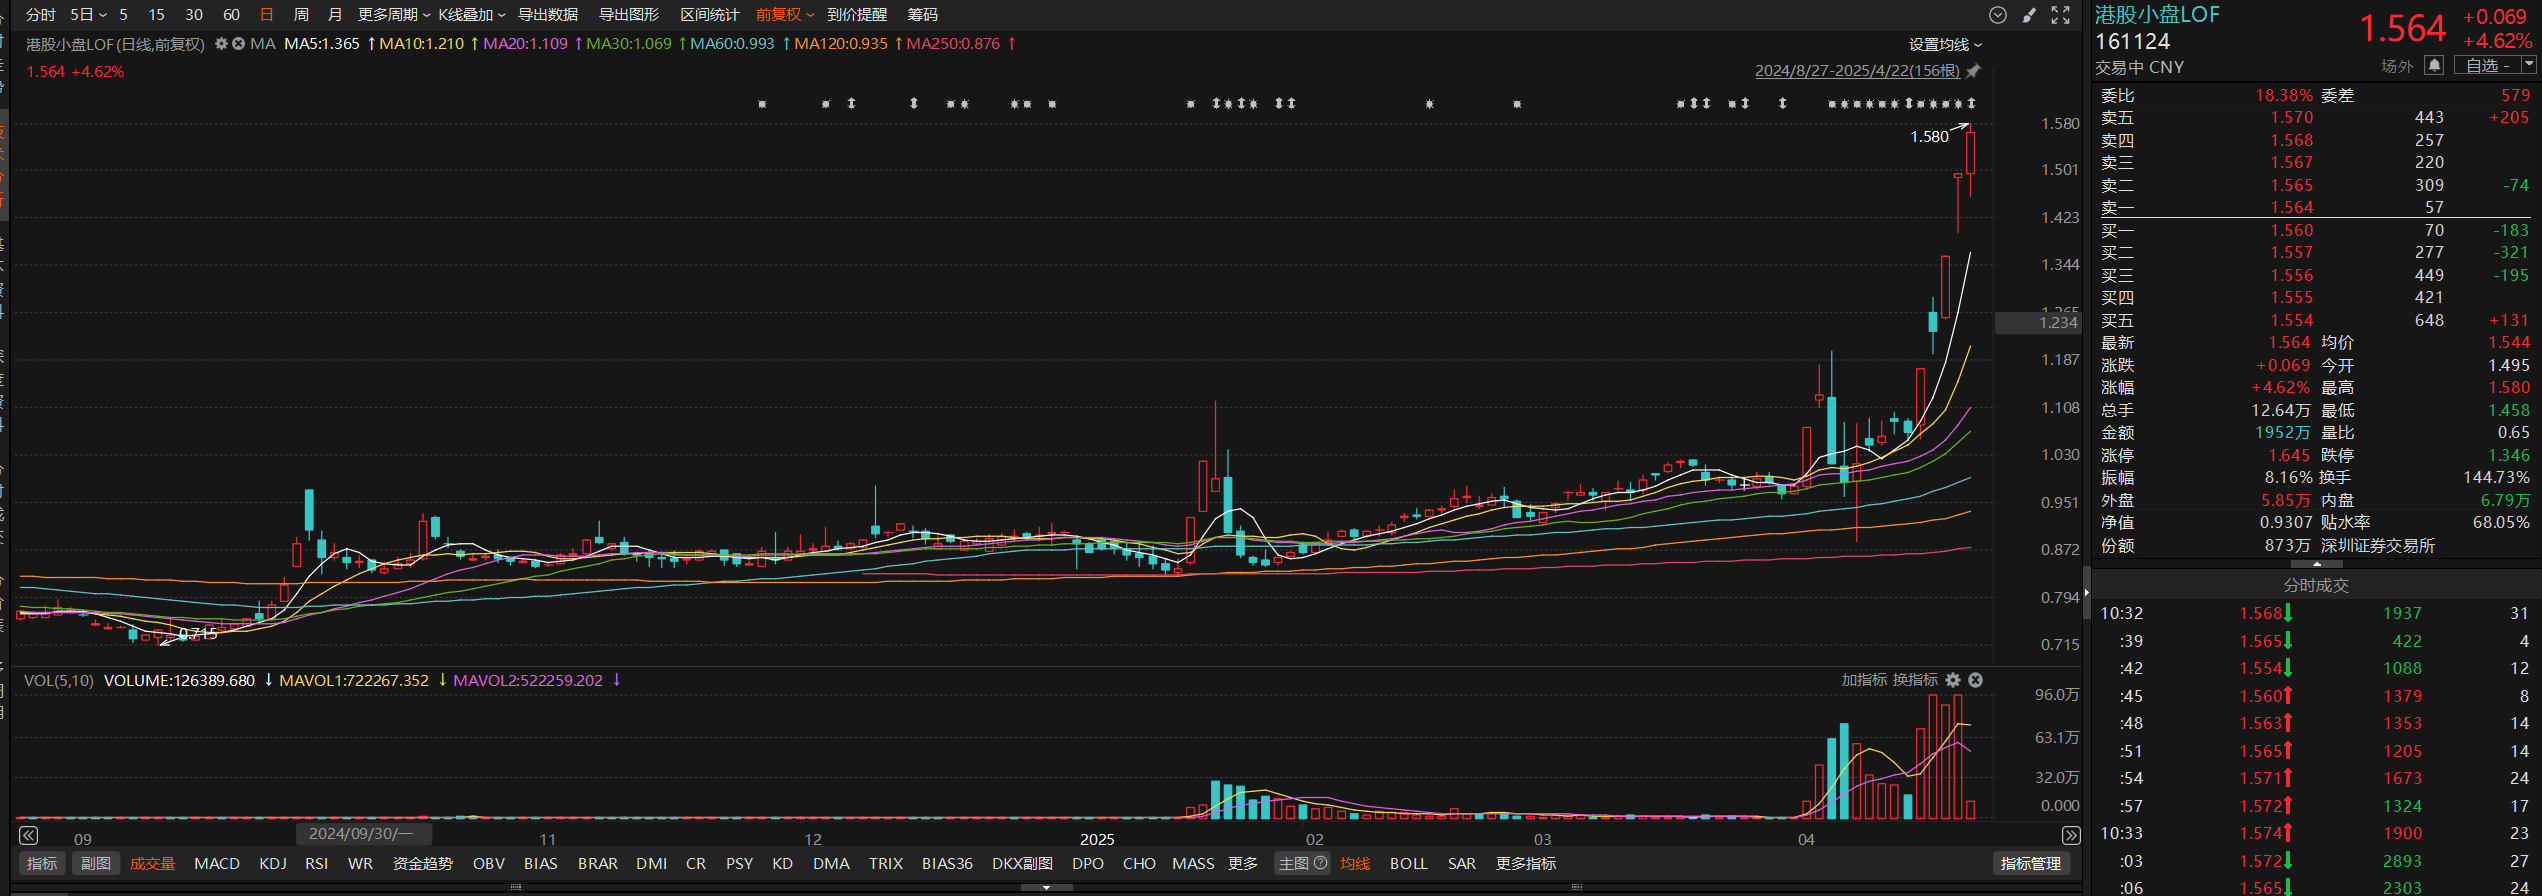Open the 前复权 adjustment dropdown
This screenshot has height=896, width=2542.
(x=785, y=15)
